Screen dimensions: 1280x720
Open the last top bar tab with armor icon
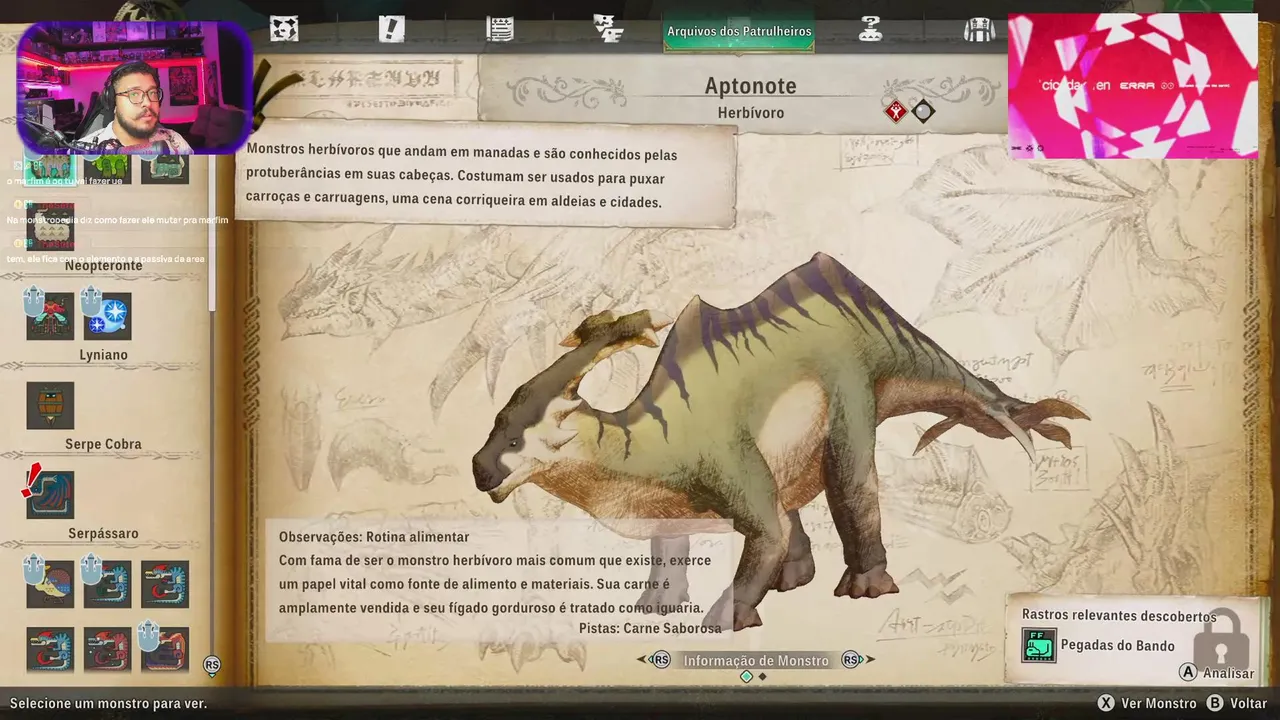coord(978,30)
